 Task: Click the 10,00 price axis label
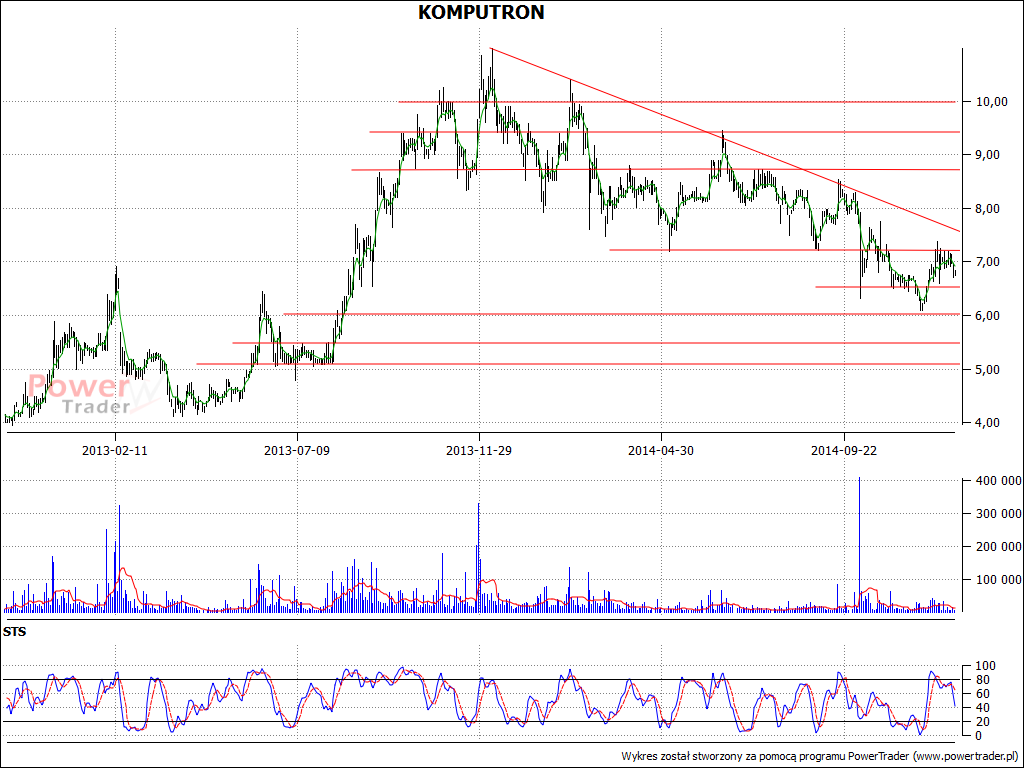[x=991, y=102]
